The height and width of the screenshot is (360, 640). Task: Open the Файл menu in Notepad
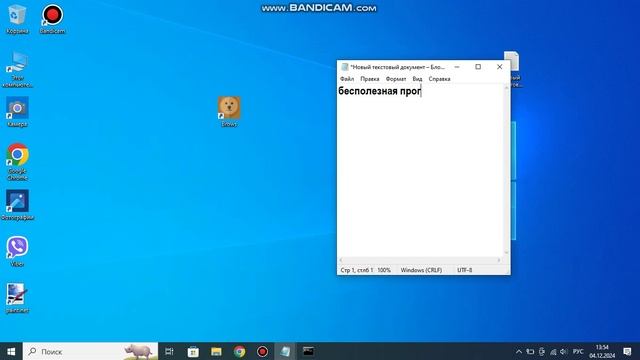click(347, 79)
